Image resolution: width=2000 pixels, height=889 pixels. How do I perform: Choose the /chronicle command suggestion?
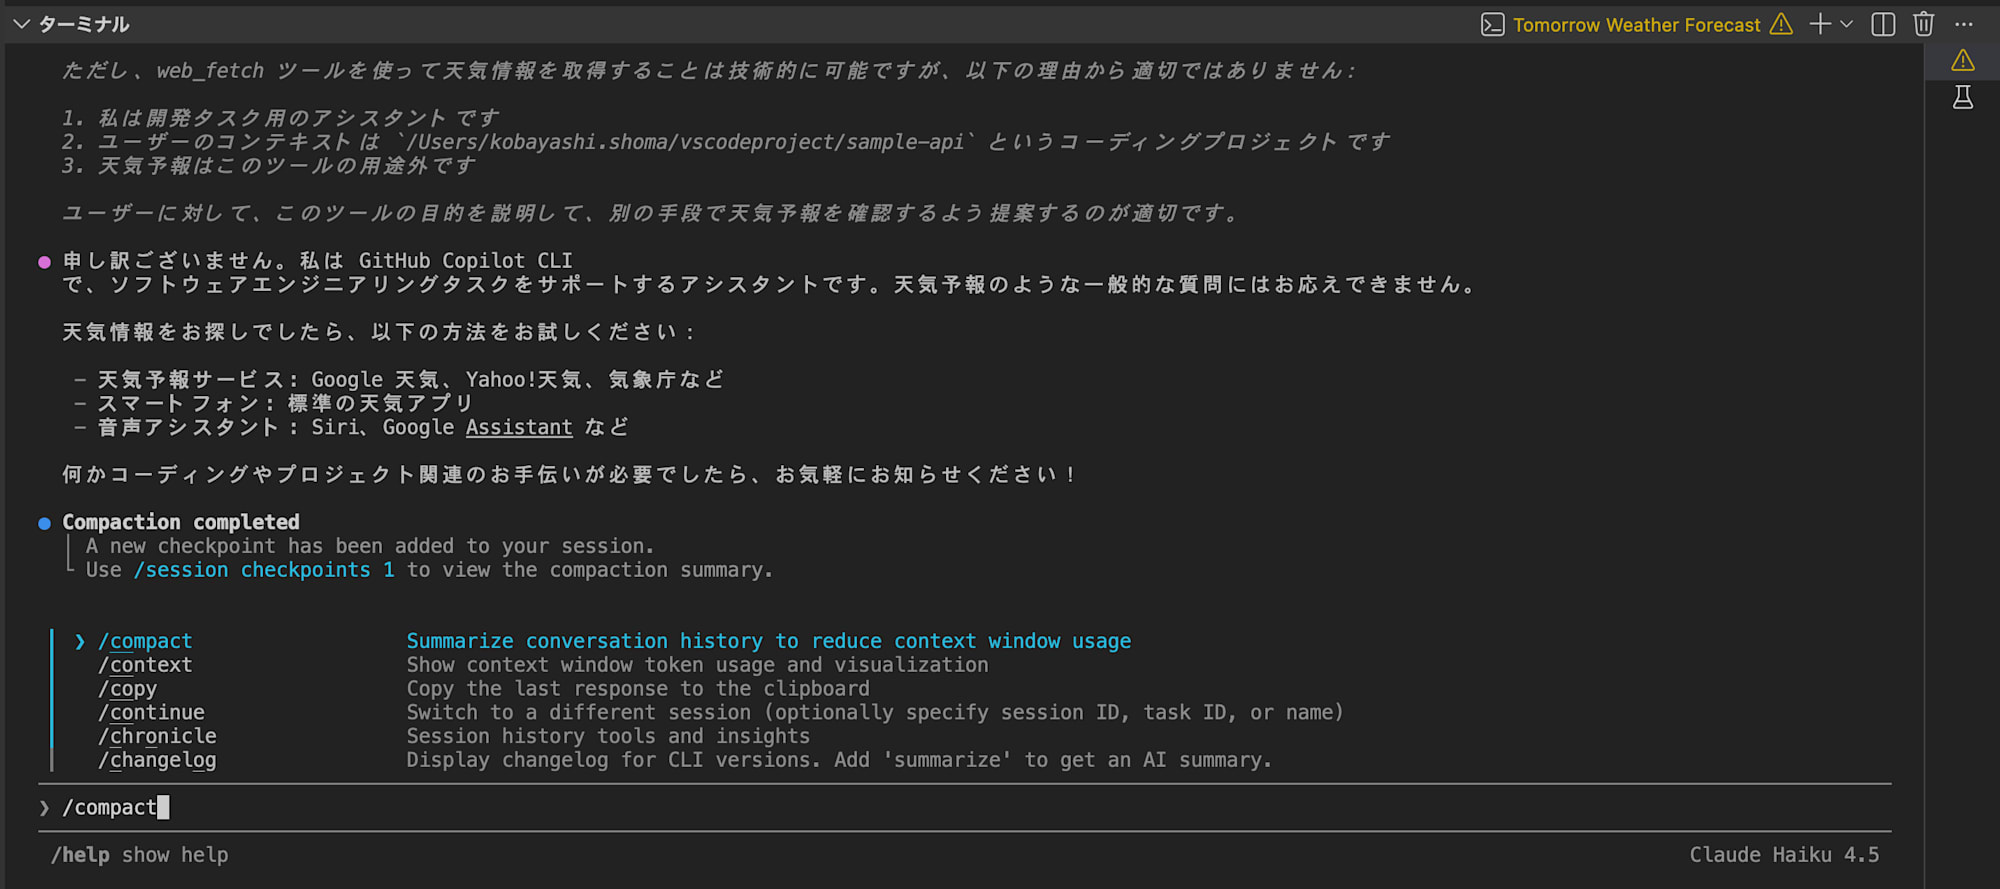(157, 737)
